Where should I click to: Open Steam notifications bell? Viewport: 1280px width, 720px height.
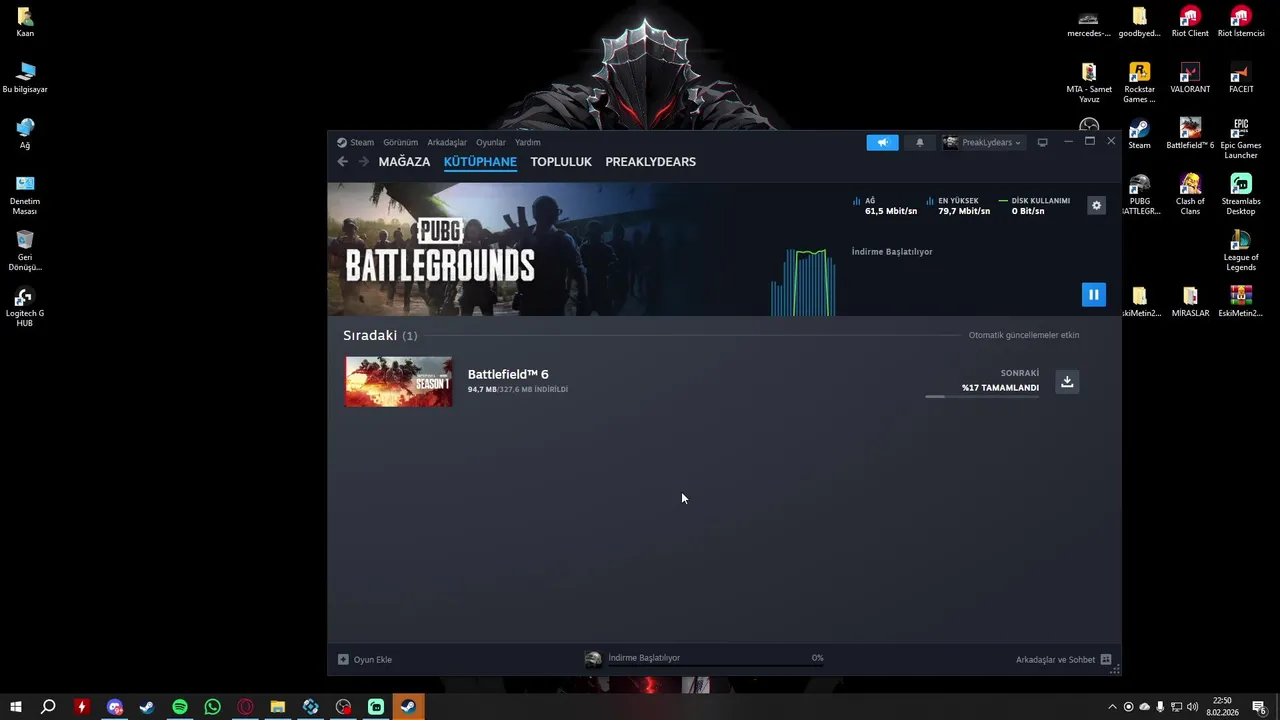click(x=920, y=142)
